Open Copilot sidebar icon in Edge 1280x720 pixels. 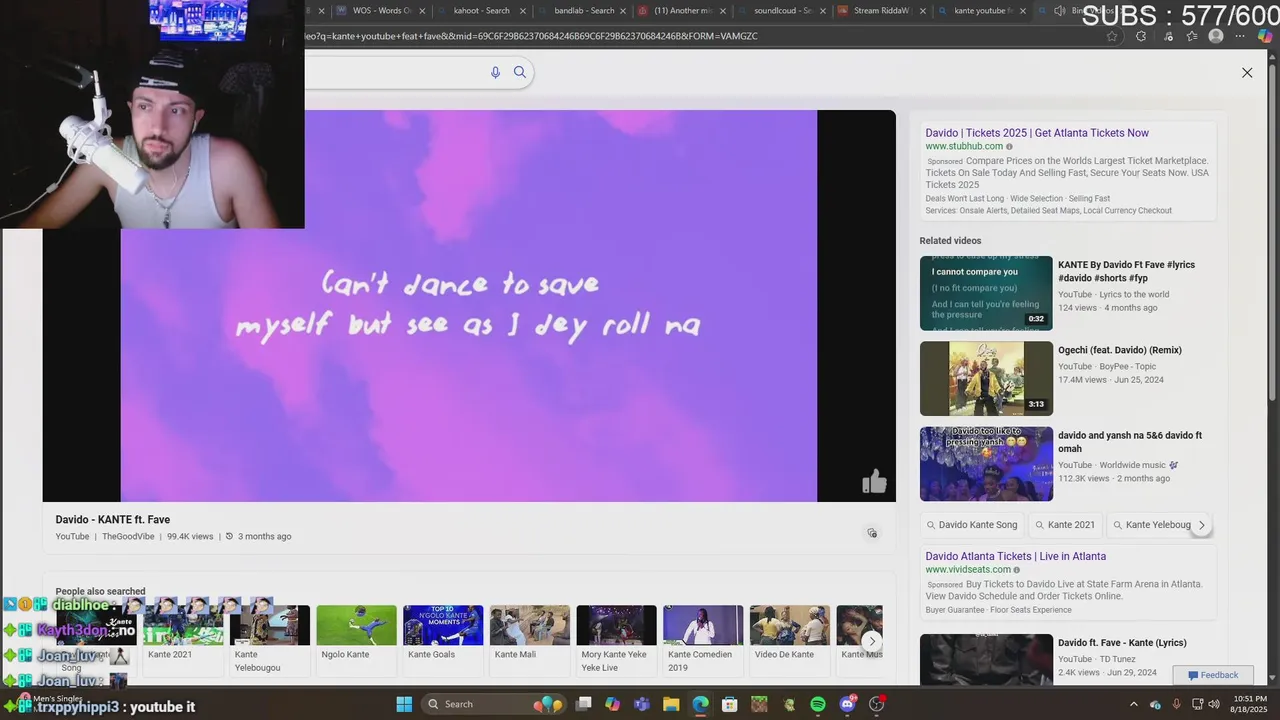click(x=1267, y=36)
